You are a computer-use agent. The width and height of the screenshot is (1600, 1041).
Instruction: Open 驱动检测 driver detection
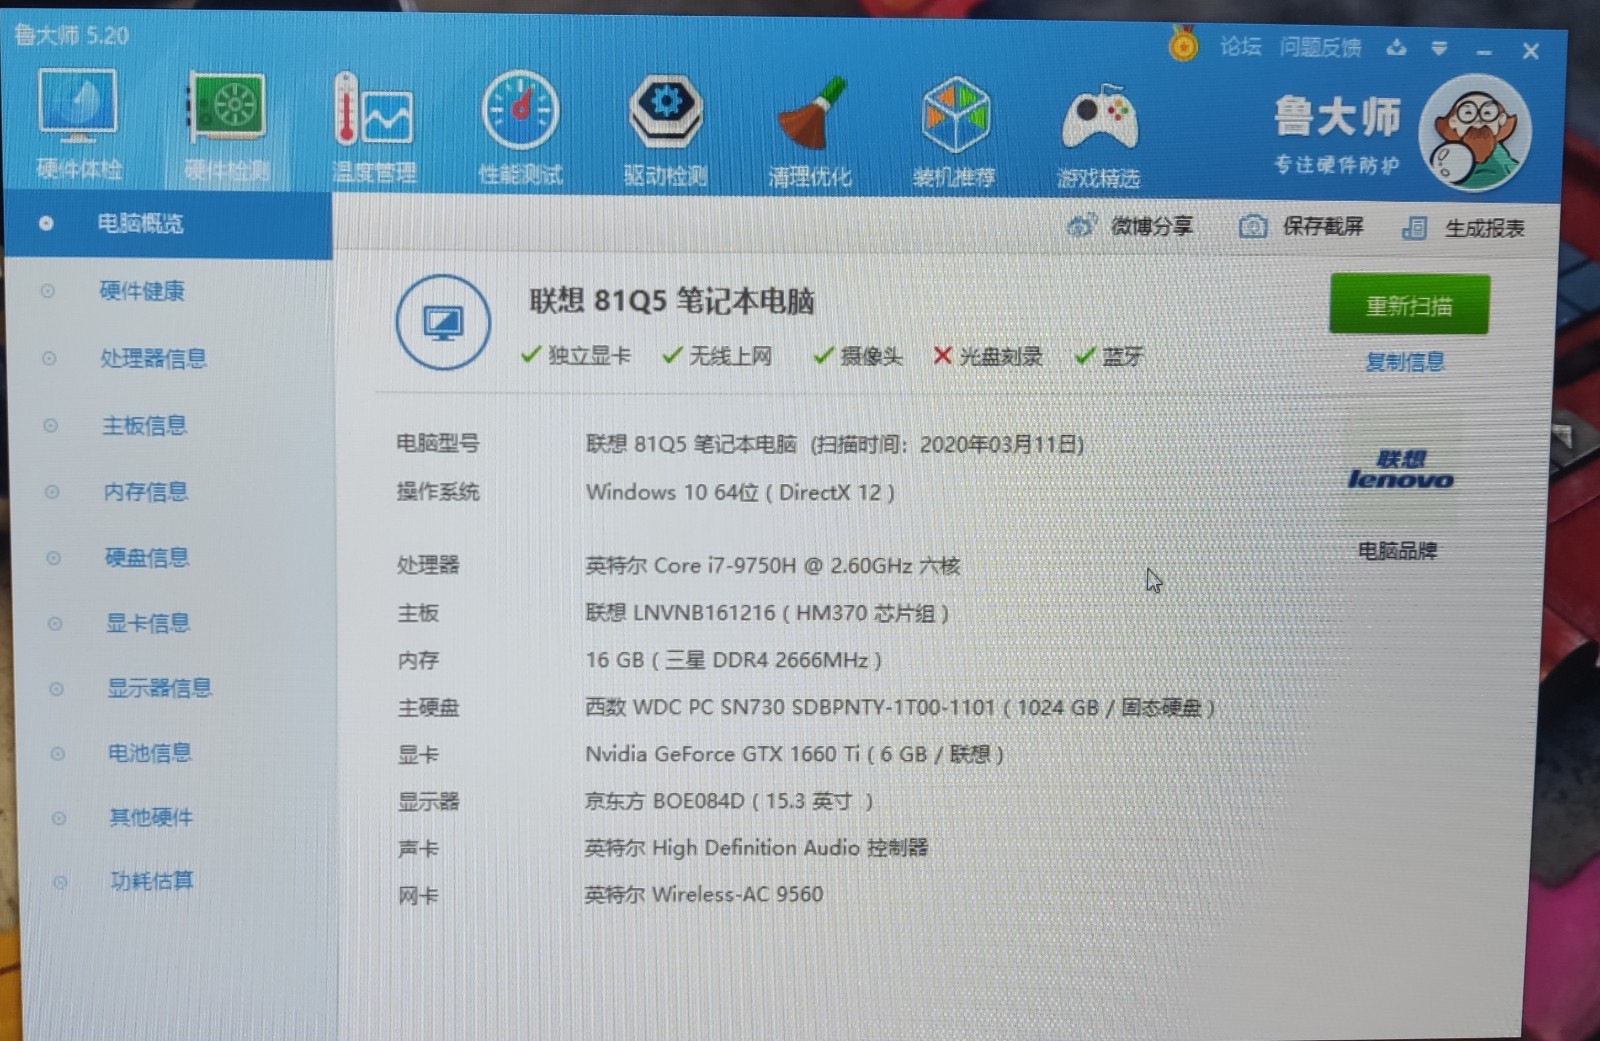coord(665,131)
